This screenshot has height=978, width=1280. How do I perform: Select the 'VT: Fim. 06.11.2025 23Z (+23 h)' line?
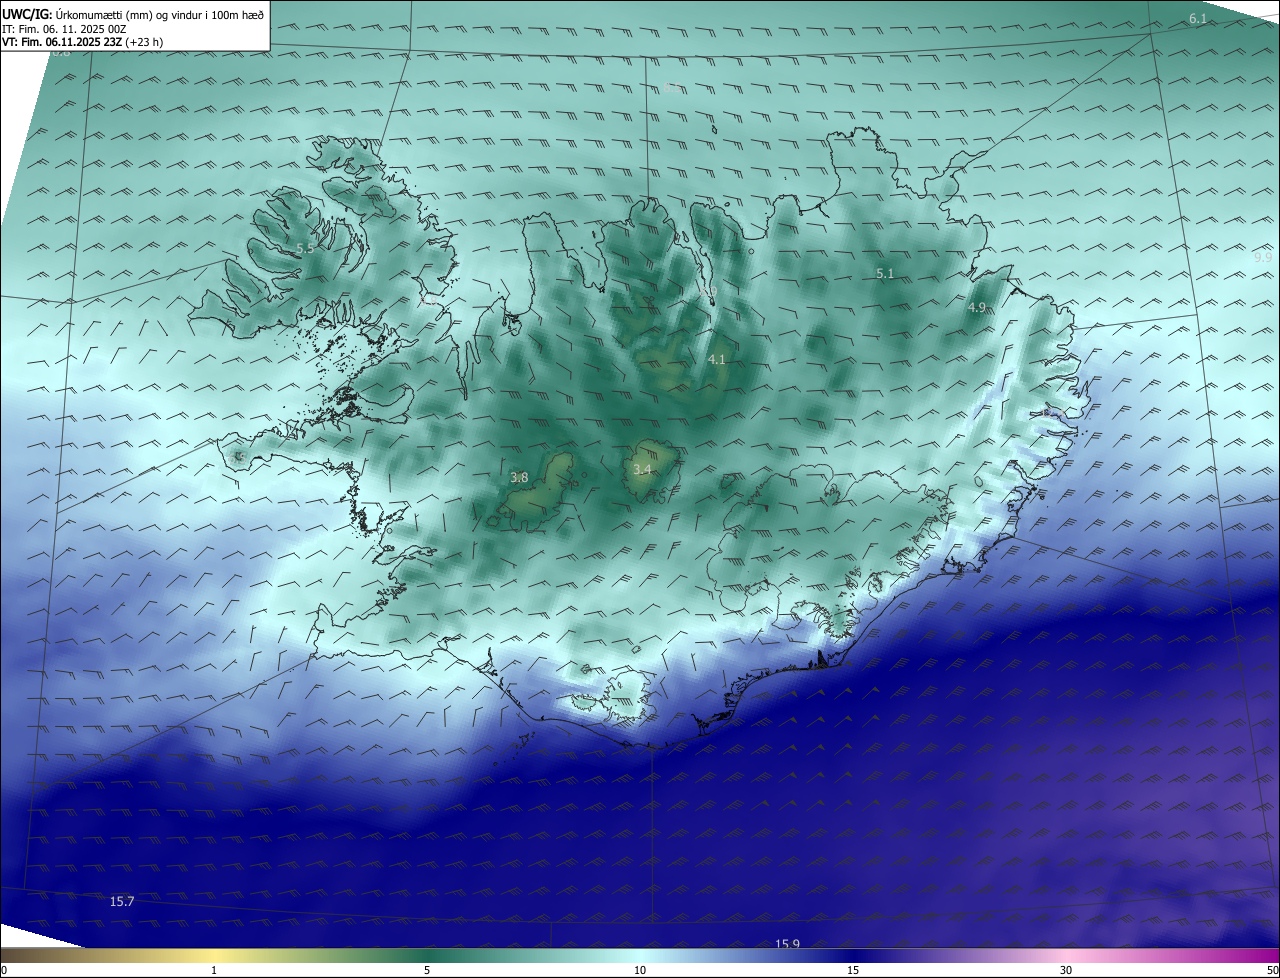click(85, 42)
